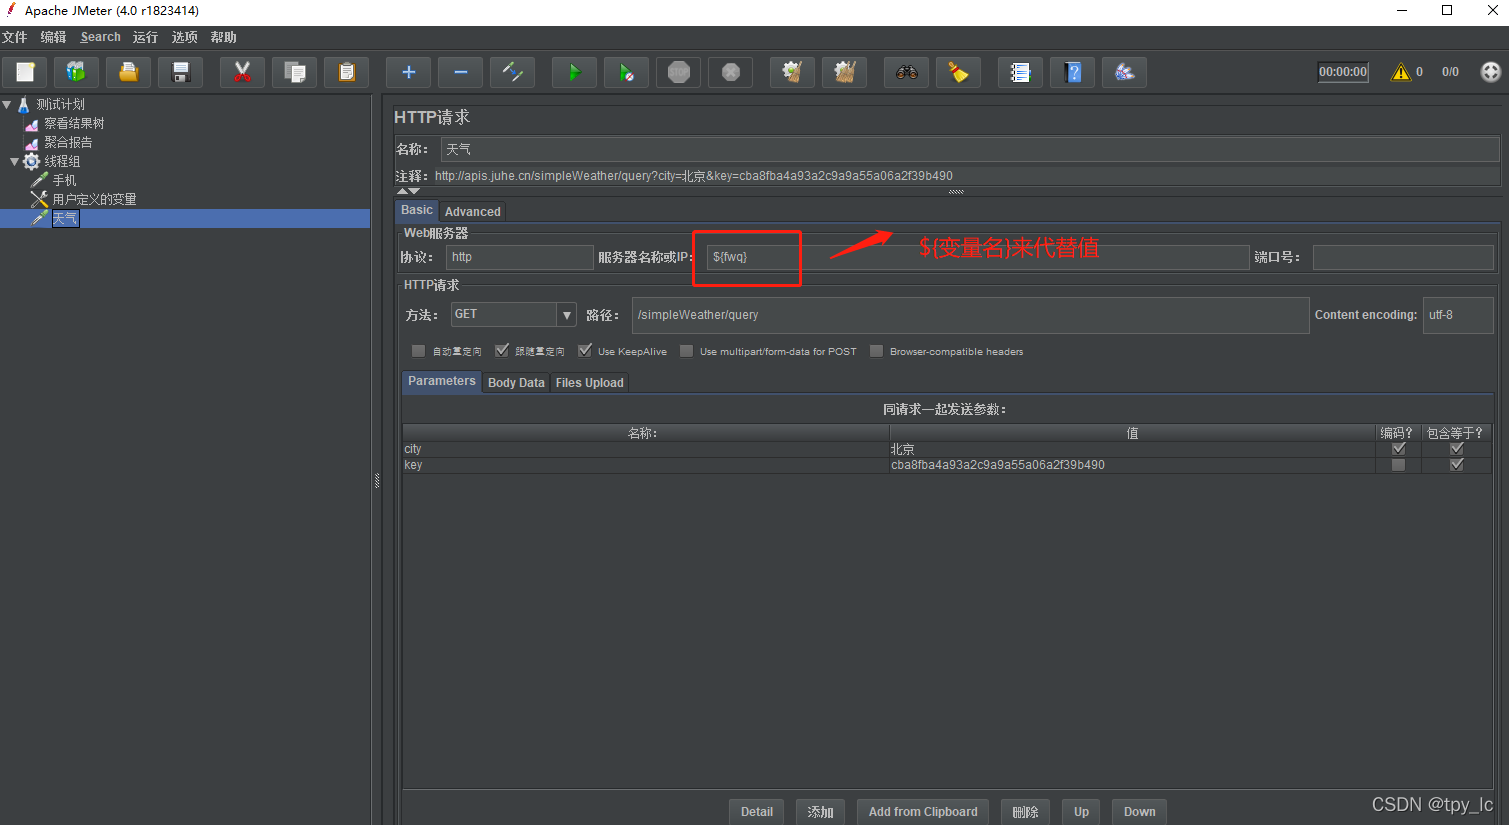Open the 方法 GET dropdown
This screenshot has height=825, width=1509.
click(567, 315)
